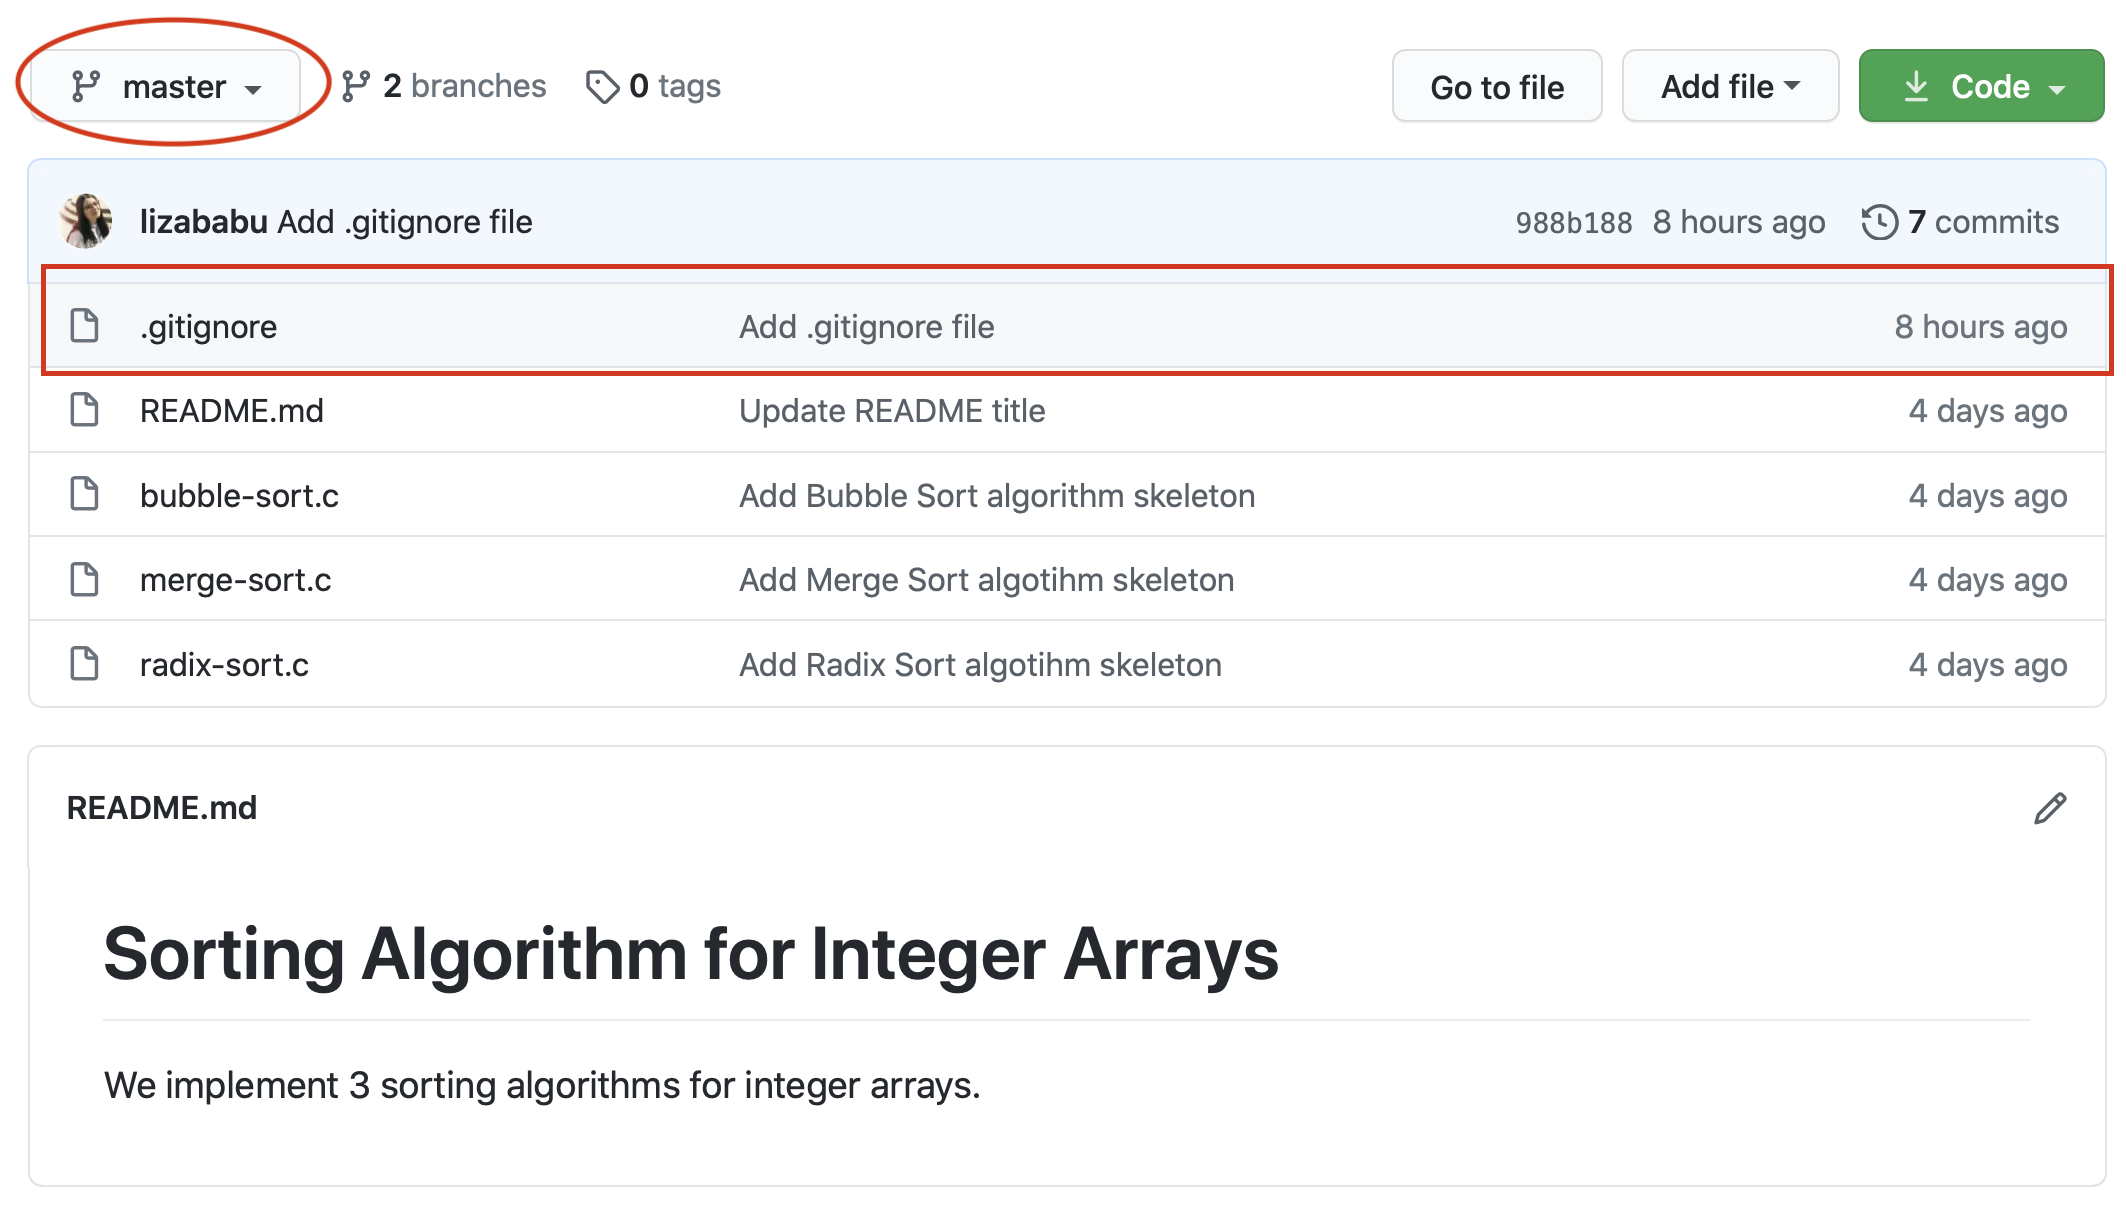
Task: Expand the Add file dropdown
Action: click(1730, 87)
